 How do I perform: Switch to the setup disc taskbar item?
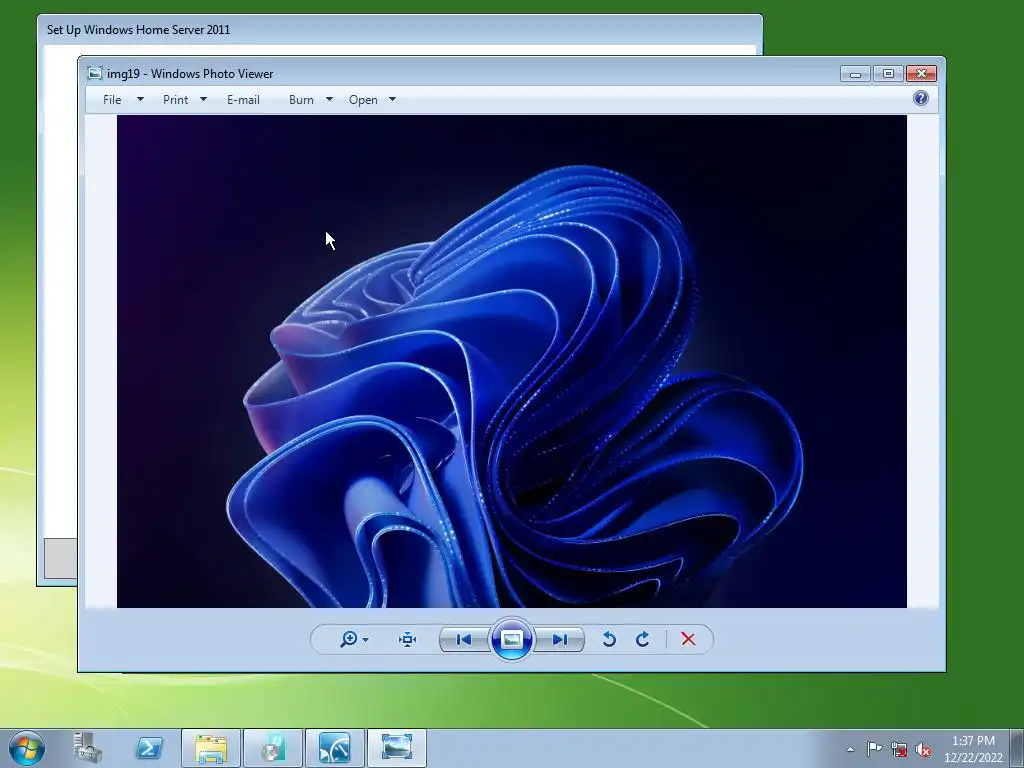[x=273, y=748]
